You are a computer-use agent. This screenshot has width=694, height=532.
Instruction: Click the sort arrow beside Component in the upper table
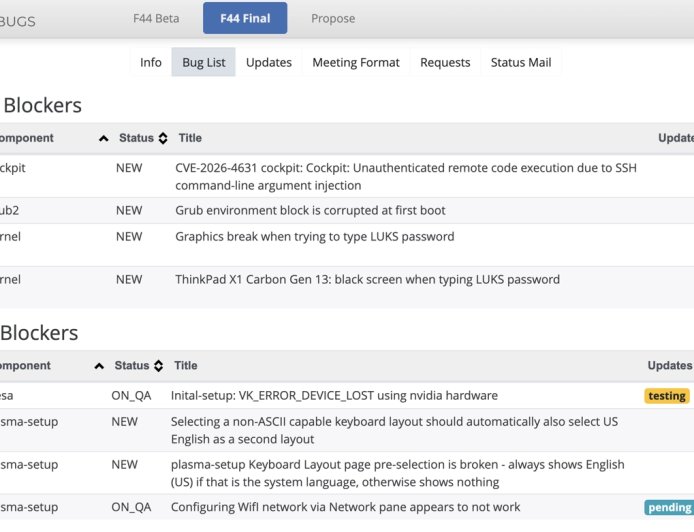pyautogui.click(x=103, y=139)
